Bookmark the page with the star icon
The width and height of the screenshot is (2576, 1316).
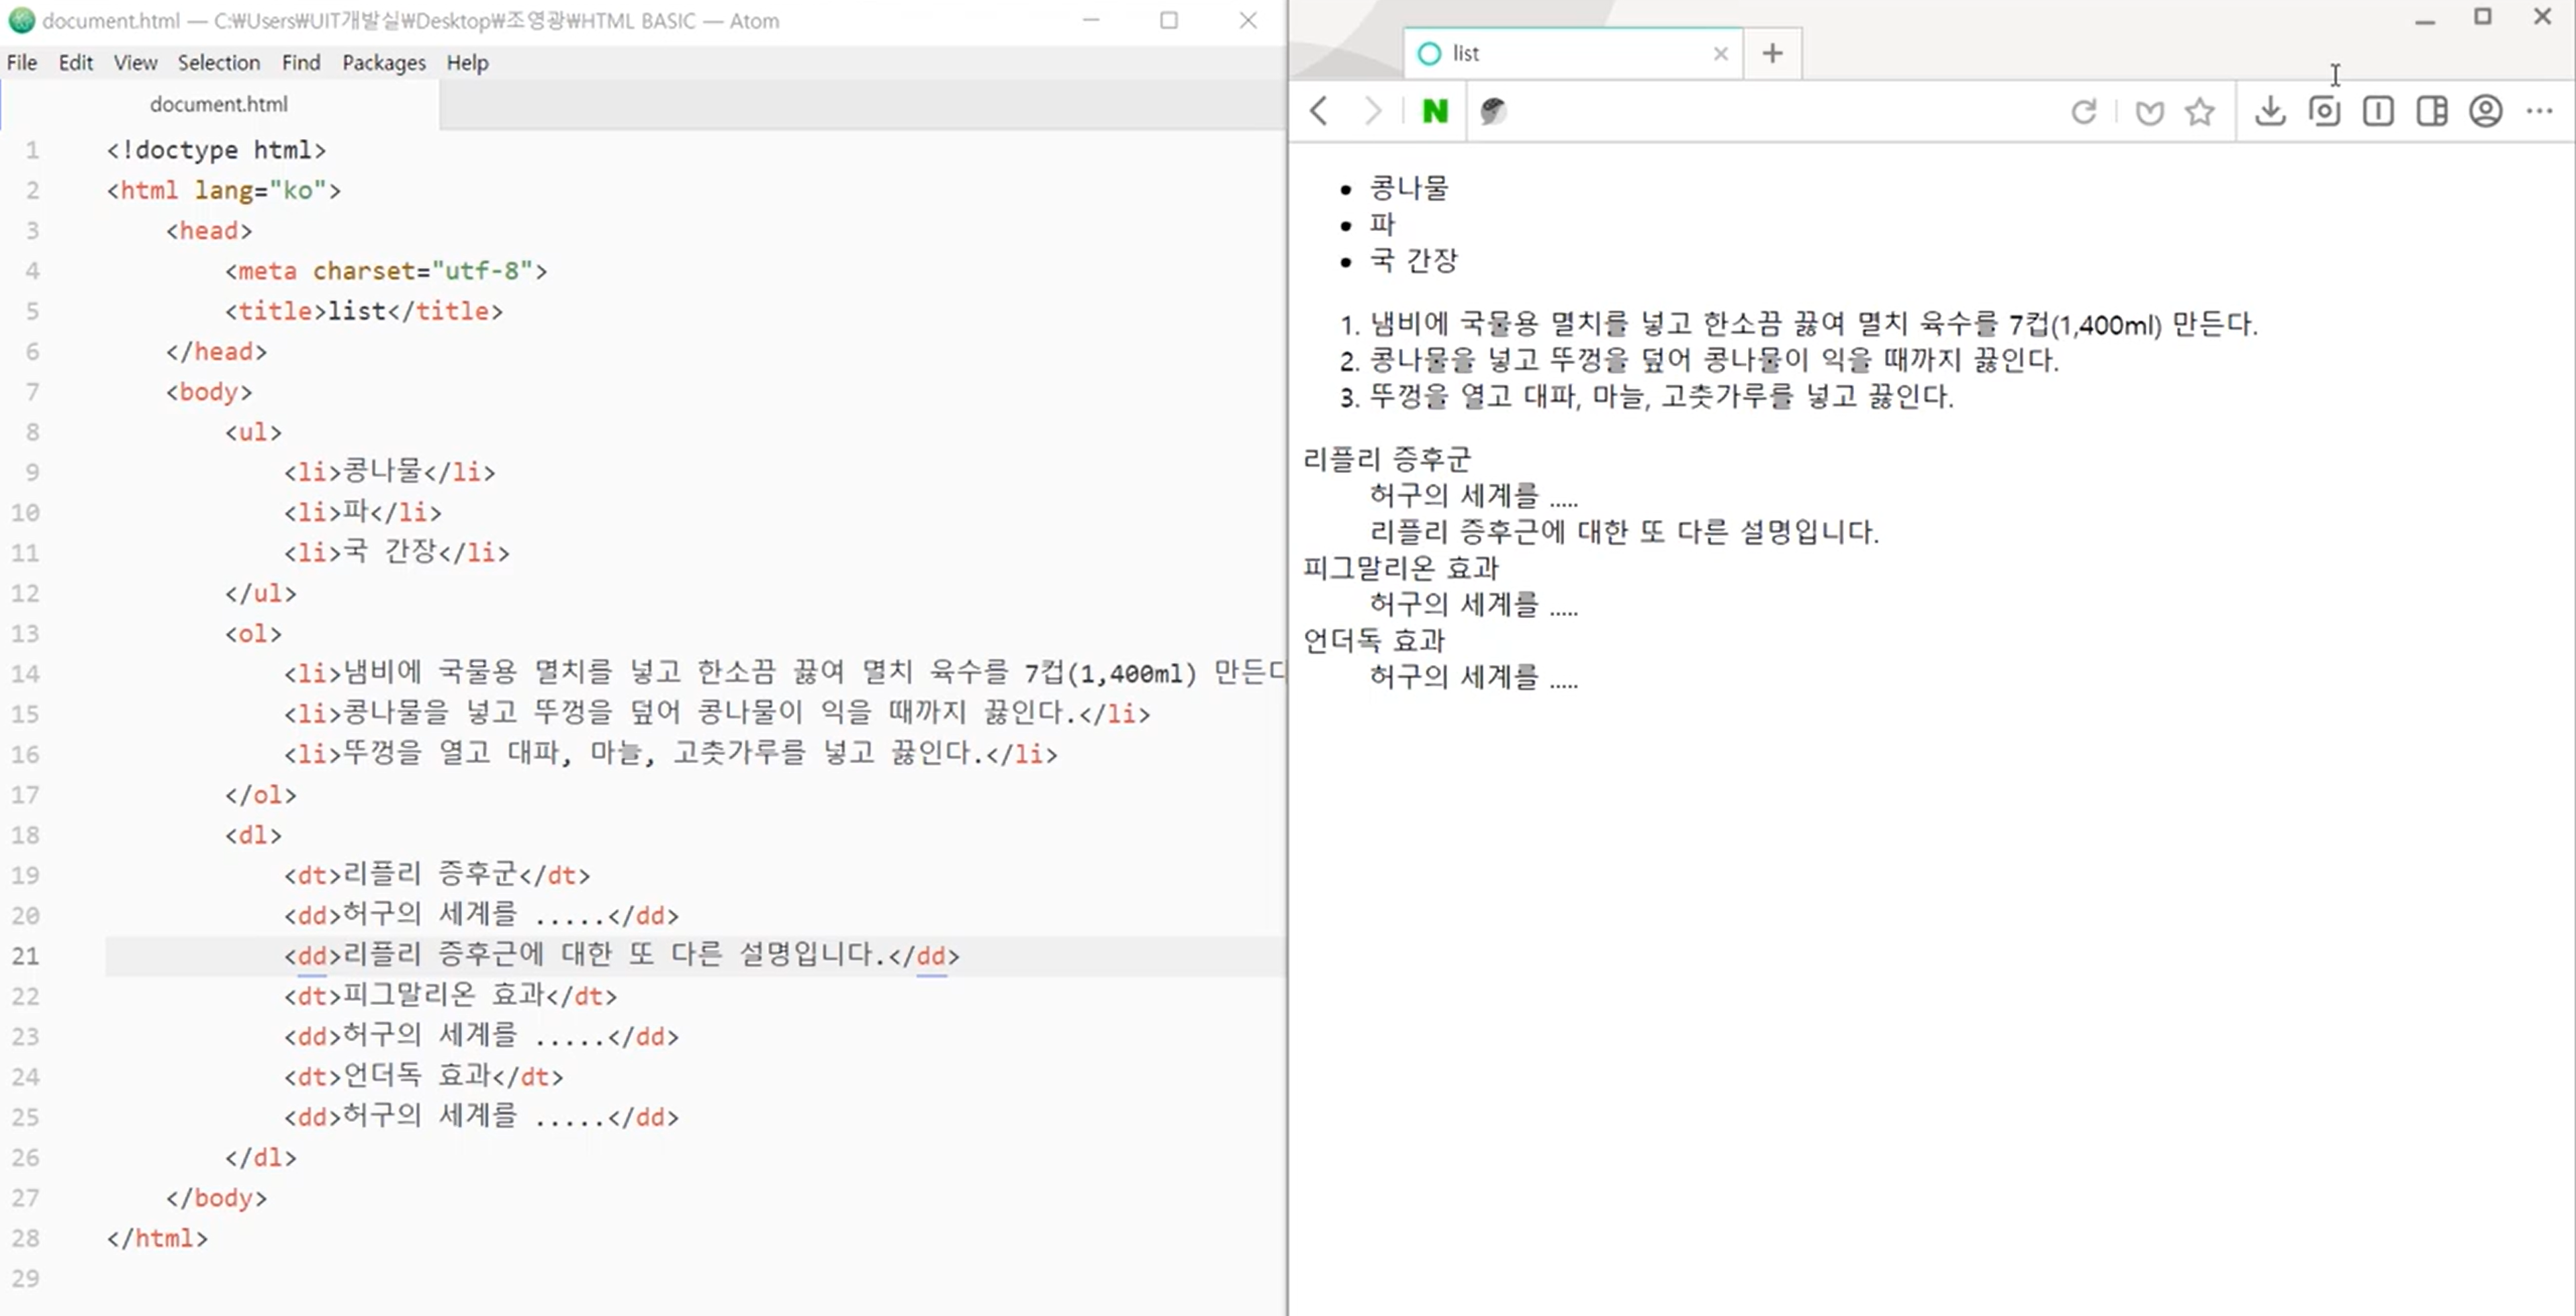pyautogui.click(x=2199, y=111)
